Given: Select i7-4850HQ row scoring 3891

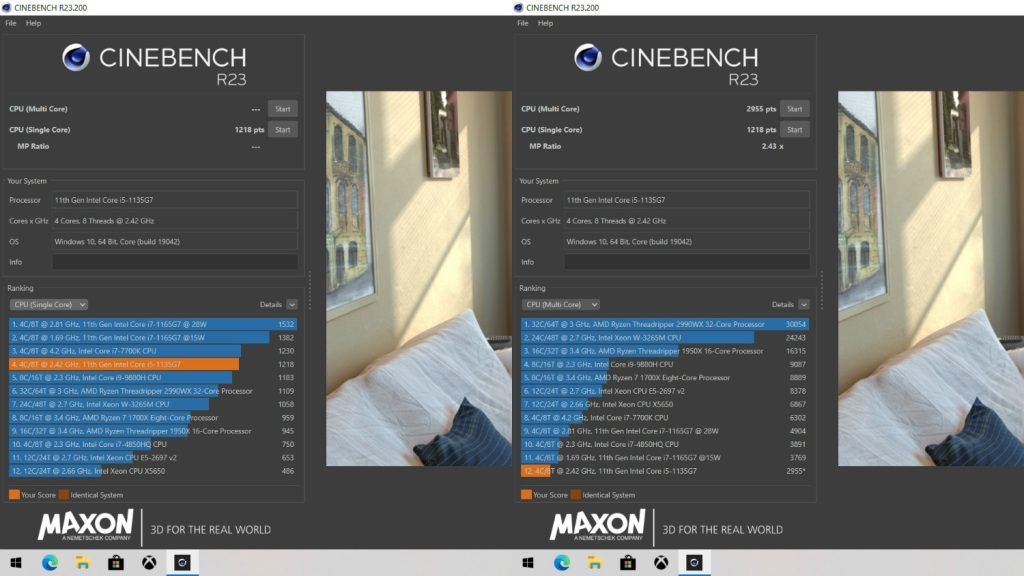Looking at the screenshot, I should [x=665, y=444].
